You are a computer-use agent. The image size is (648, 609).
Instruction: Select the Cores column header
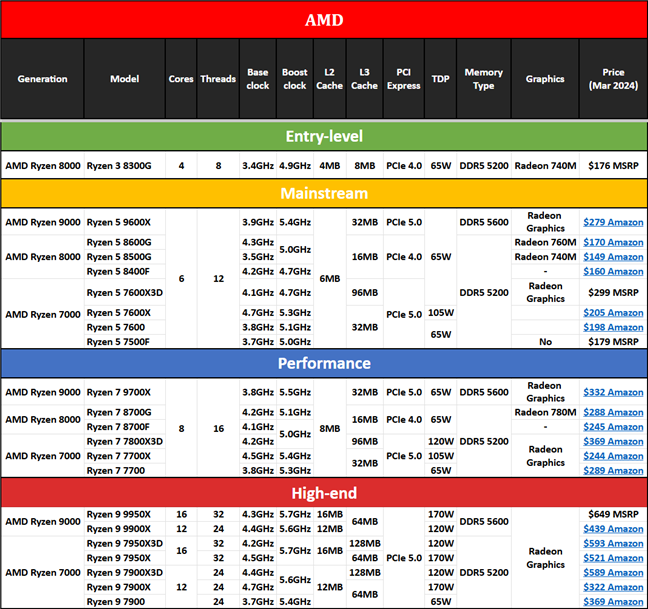pos(181,79)
